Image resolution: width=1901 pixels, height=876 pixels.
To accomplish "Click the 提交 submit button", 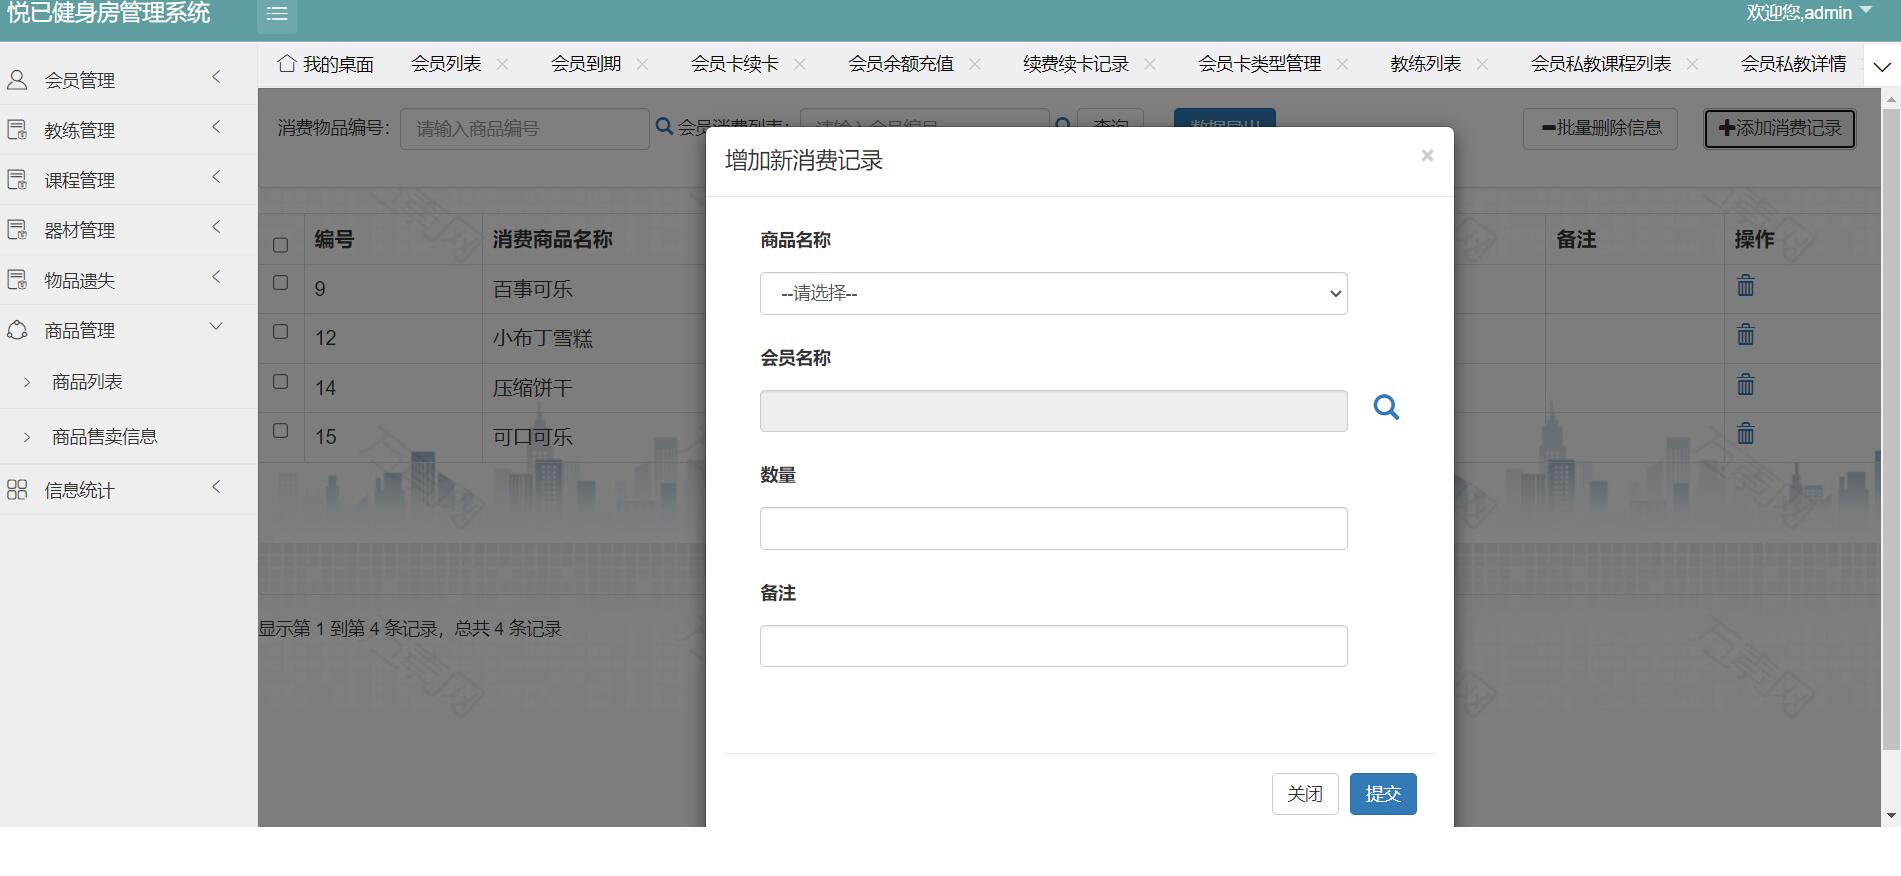I will 1383,794.
